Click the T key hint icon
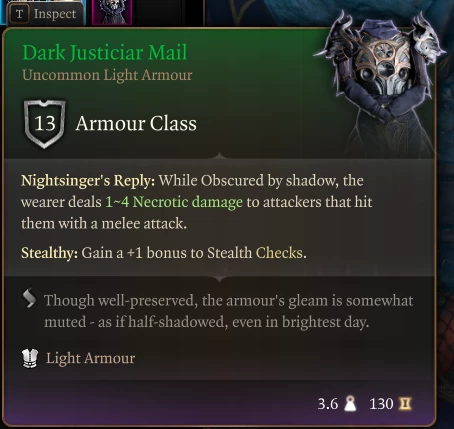Viewport: 454px width, 429px height. click(x=20, y=14)
